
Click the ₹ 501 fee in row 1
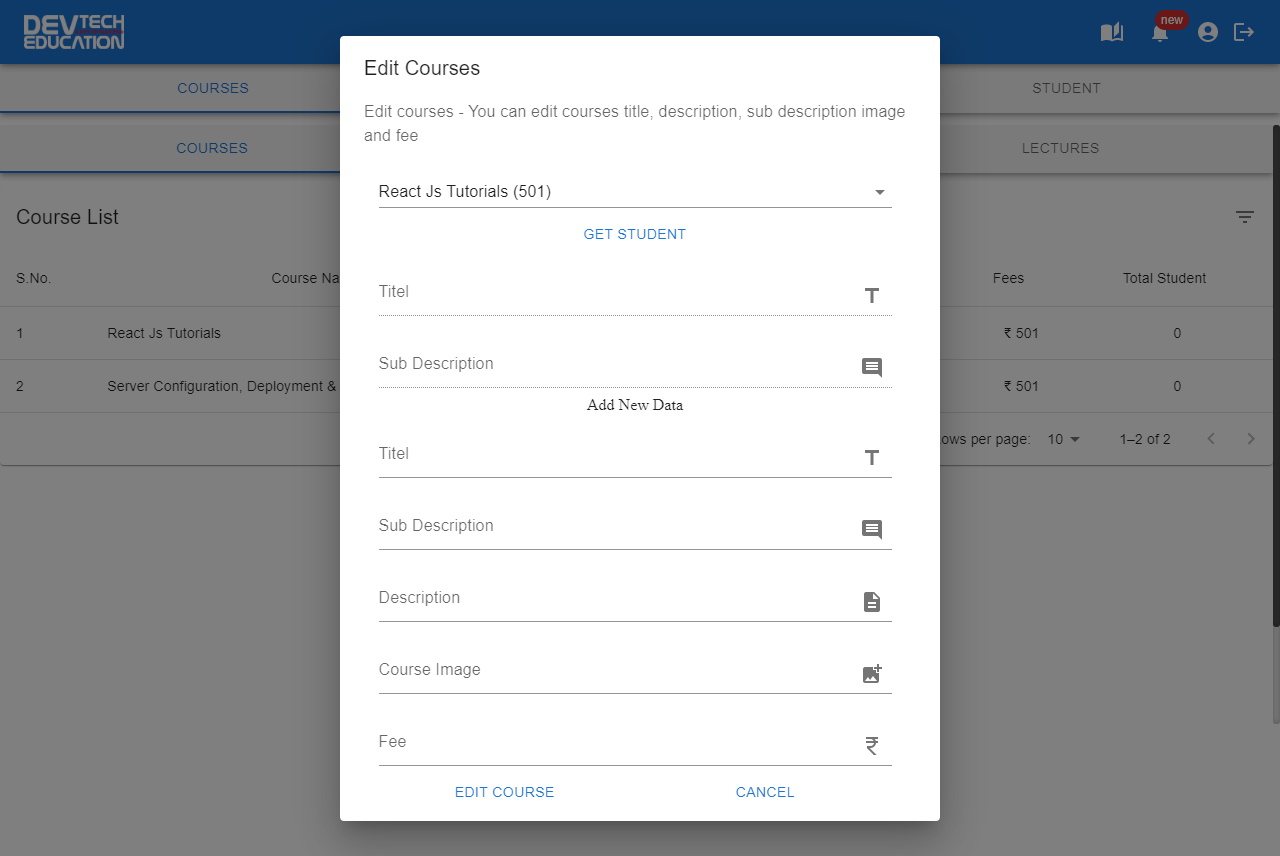pos(1021,333)
